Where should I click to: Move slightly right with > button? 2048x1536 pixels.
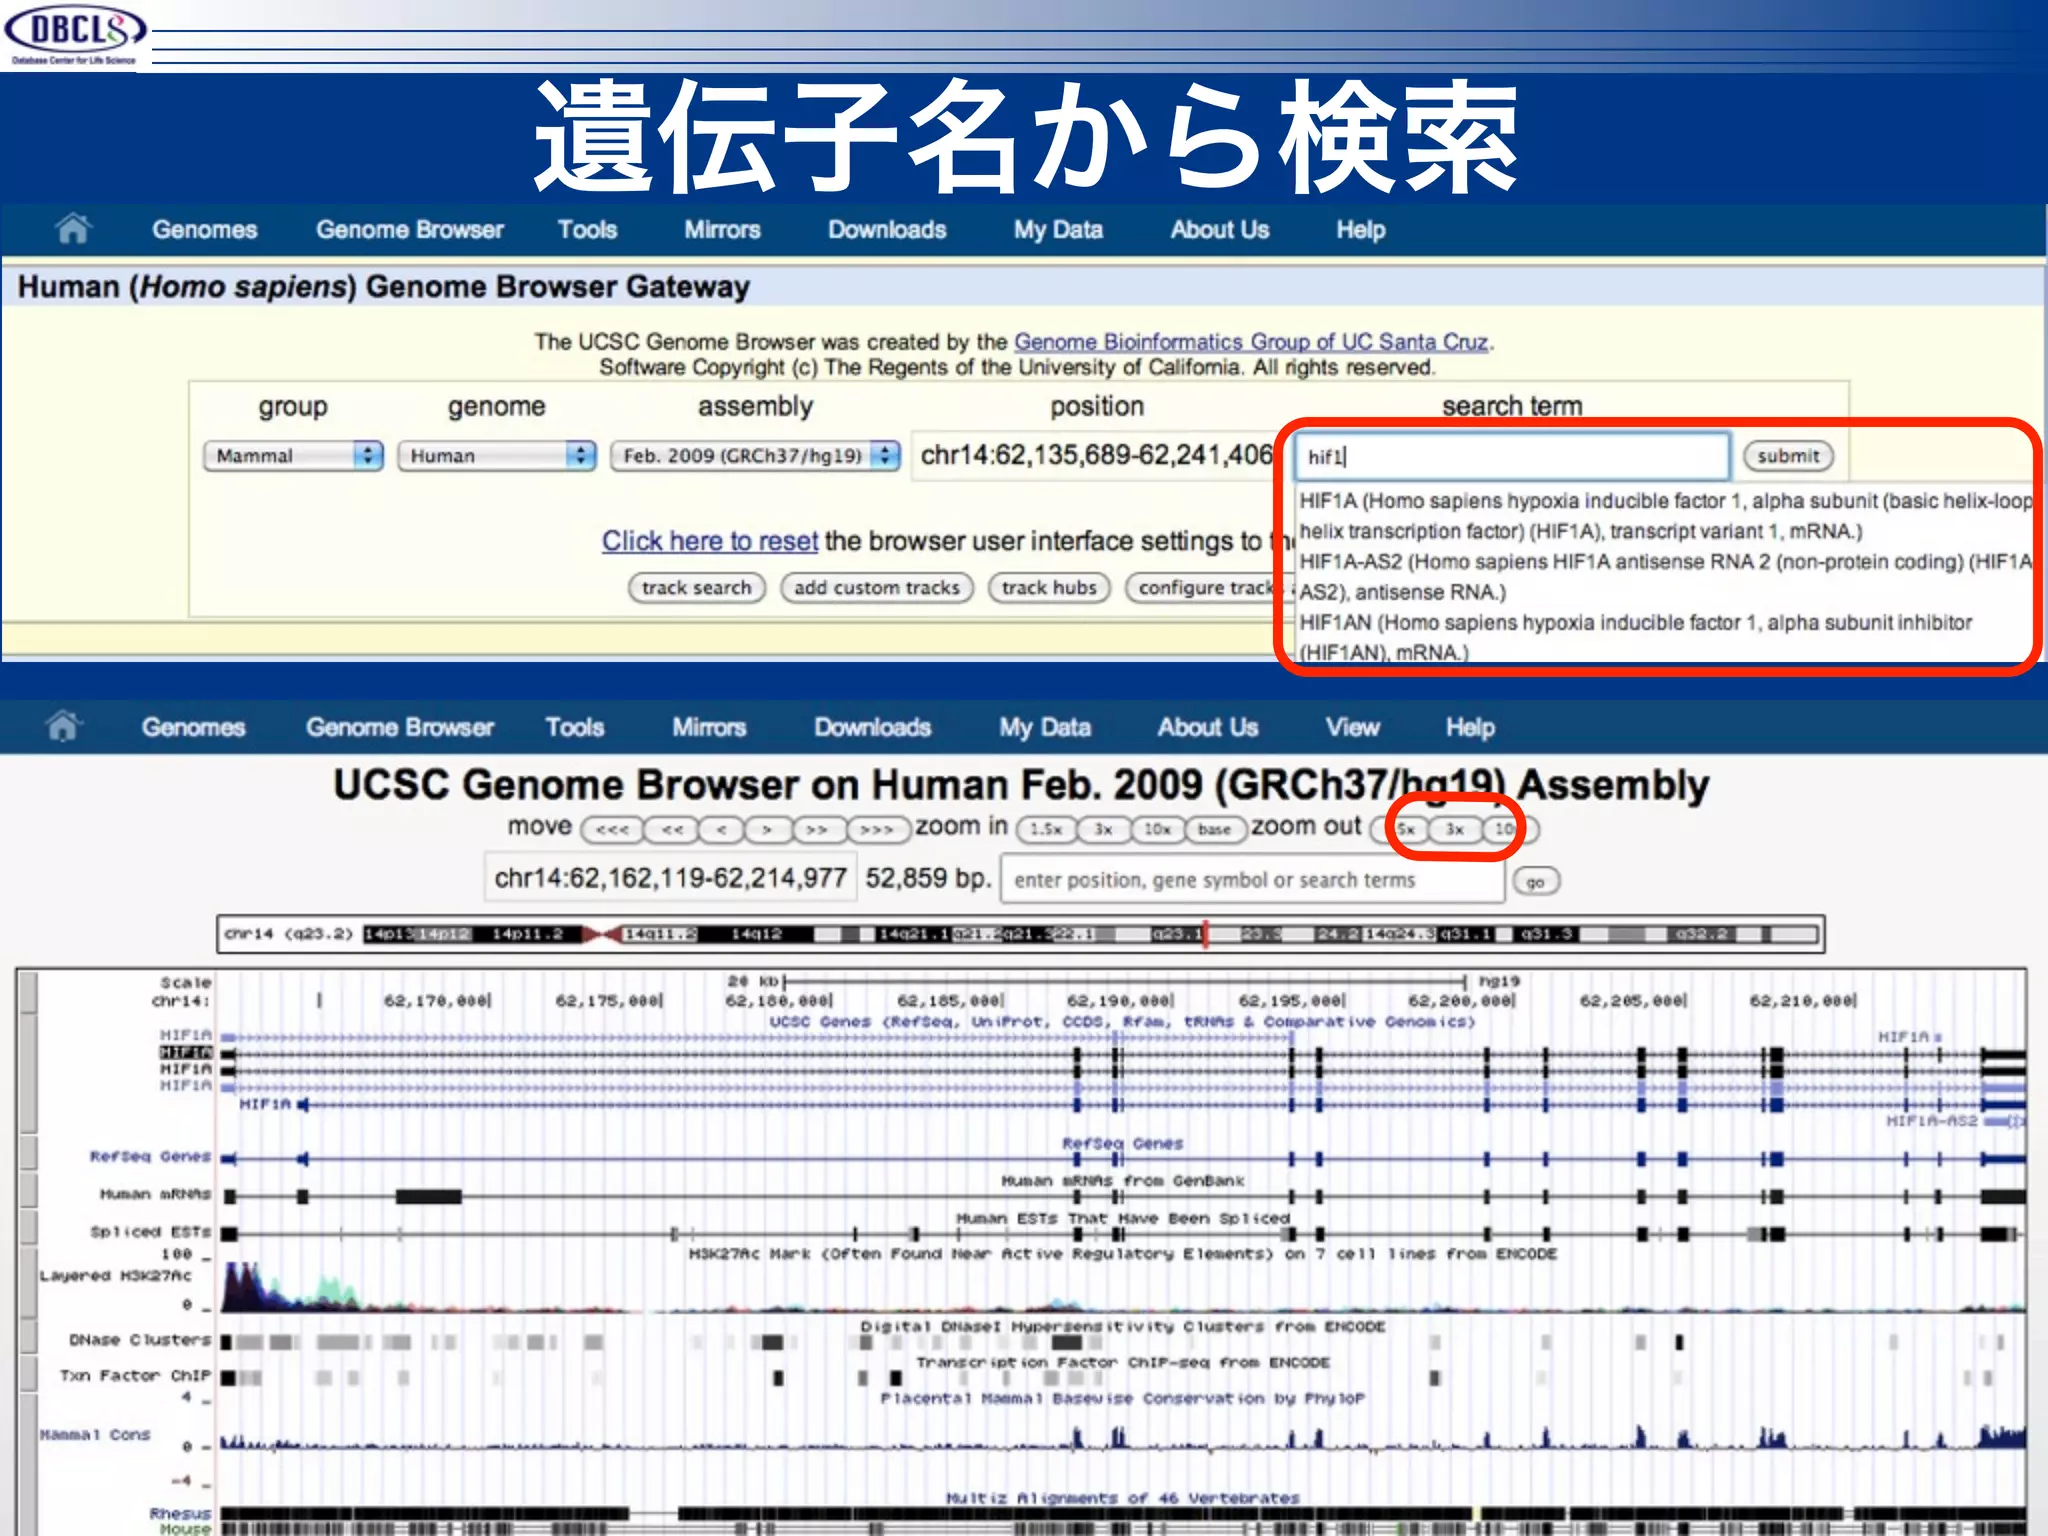tap(767, 829)
